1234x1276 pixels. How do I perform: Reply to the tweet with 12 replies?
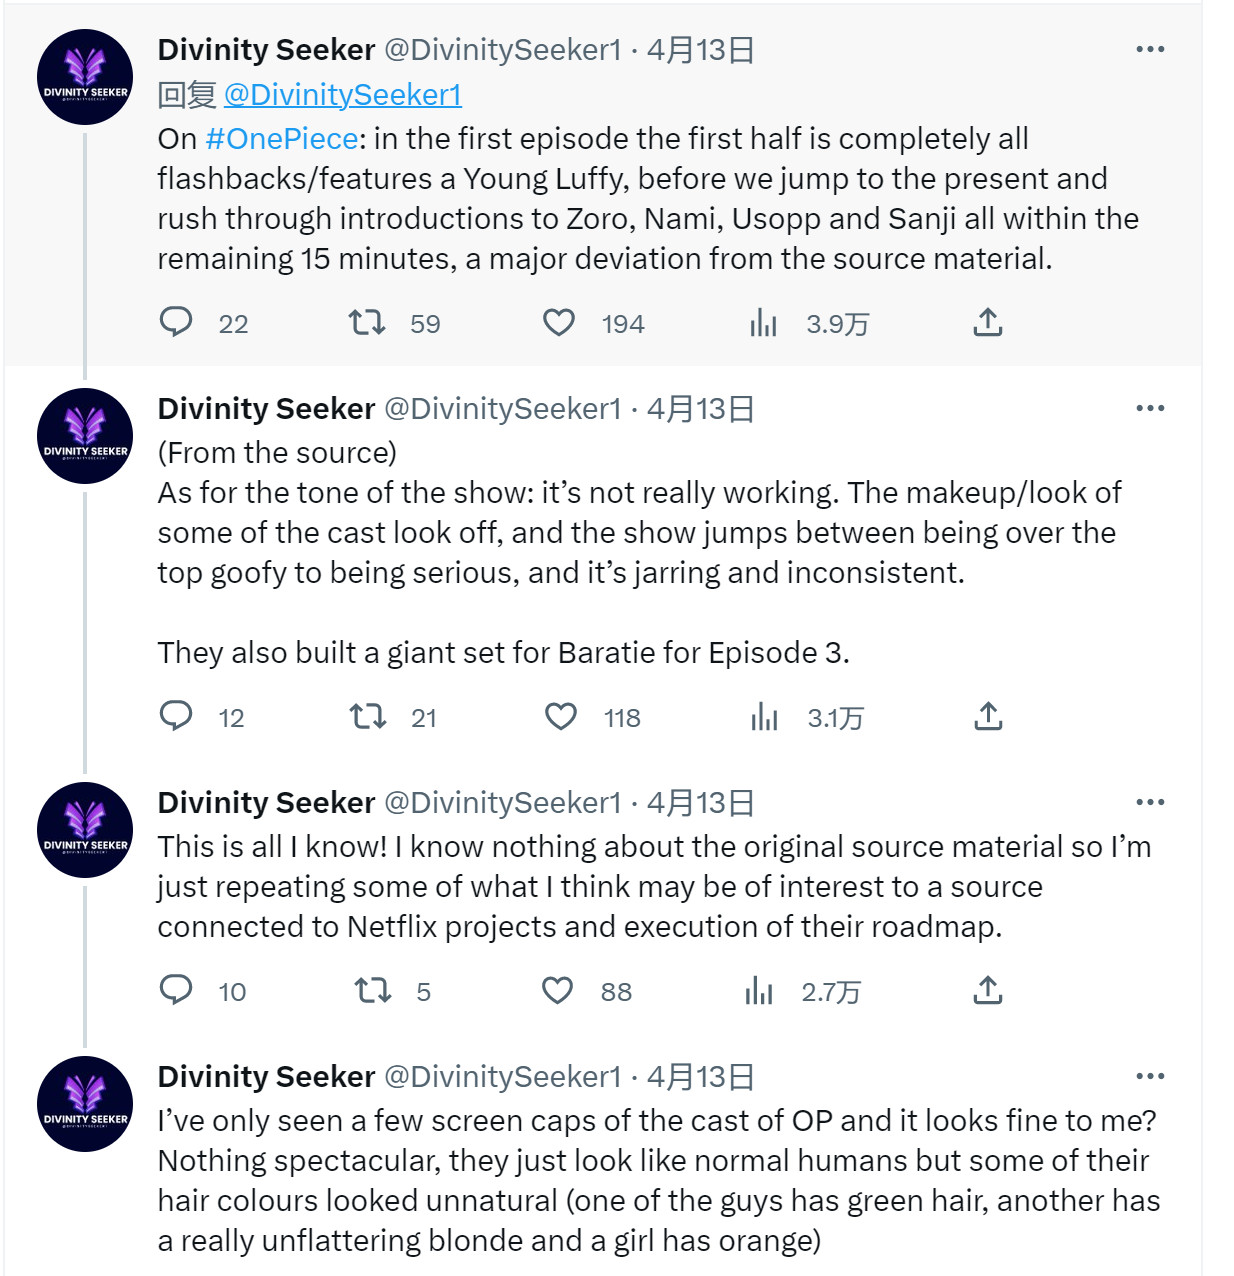[177, 716]
